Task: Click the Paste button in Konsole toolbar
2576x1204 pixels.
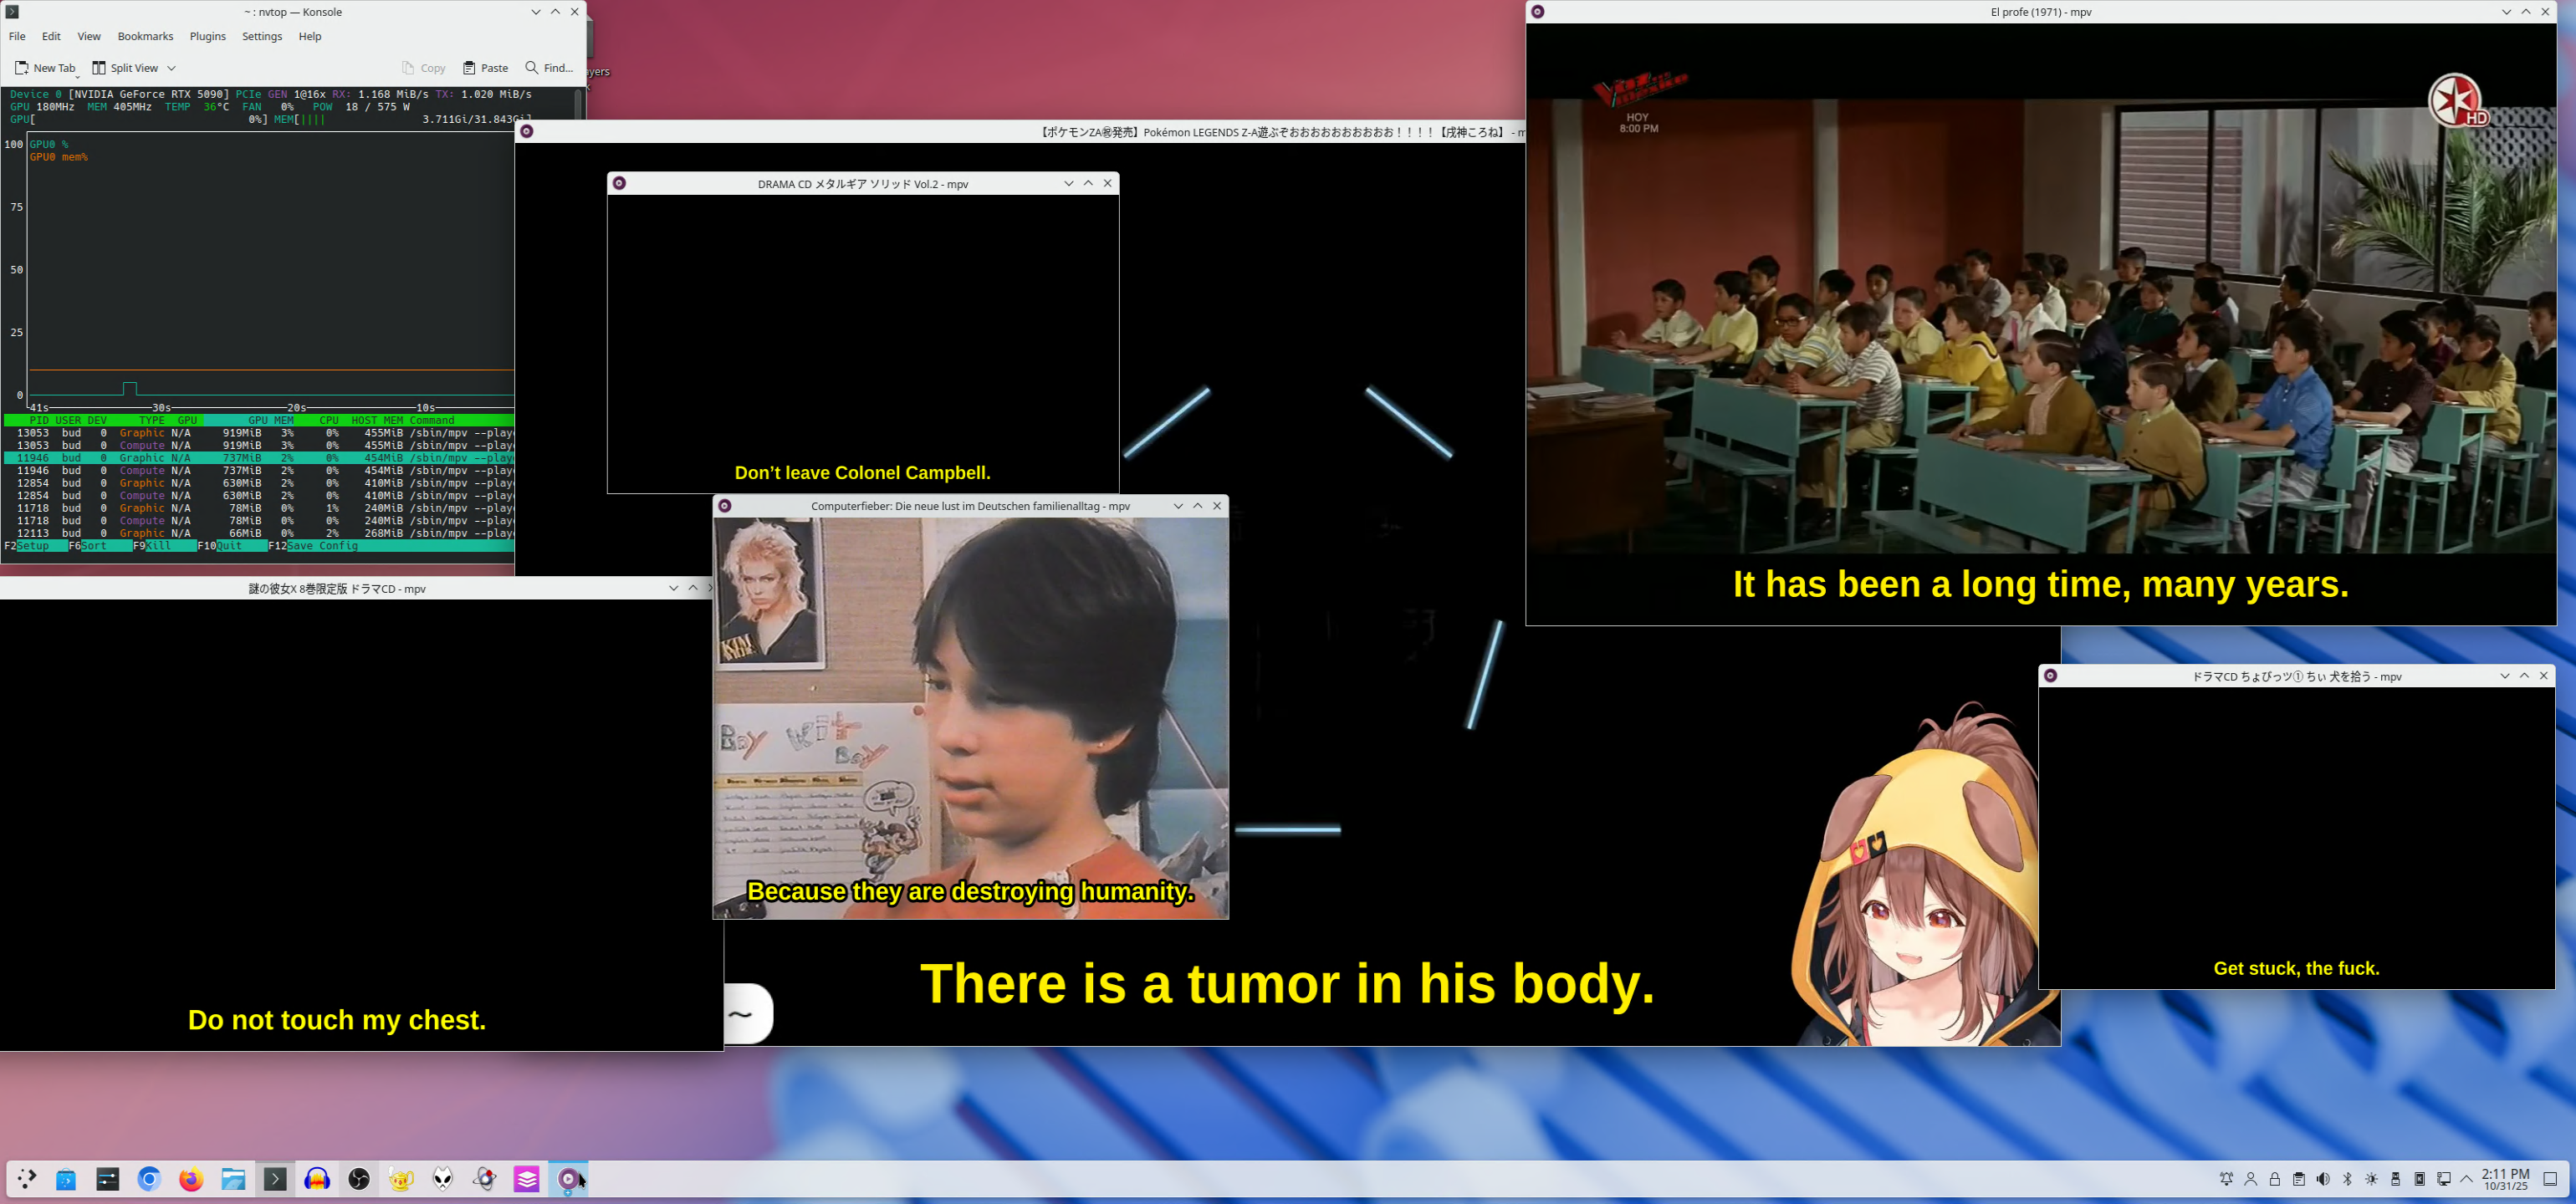Action: pos(485,68)
